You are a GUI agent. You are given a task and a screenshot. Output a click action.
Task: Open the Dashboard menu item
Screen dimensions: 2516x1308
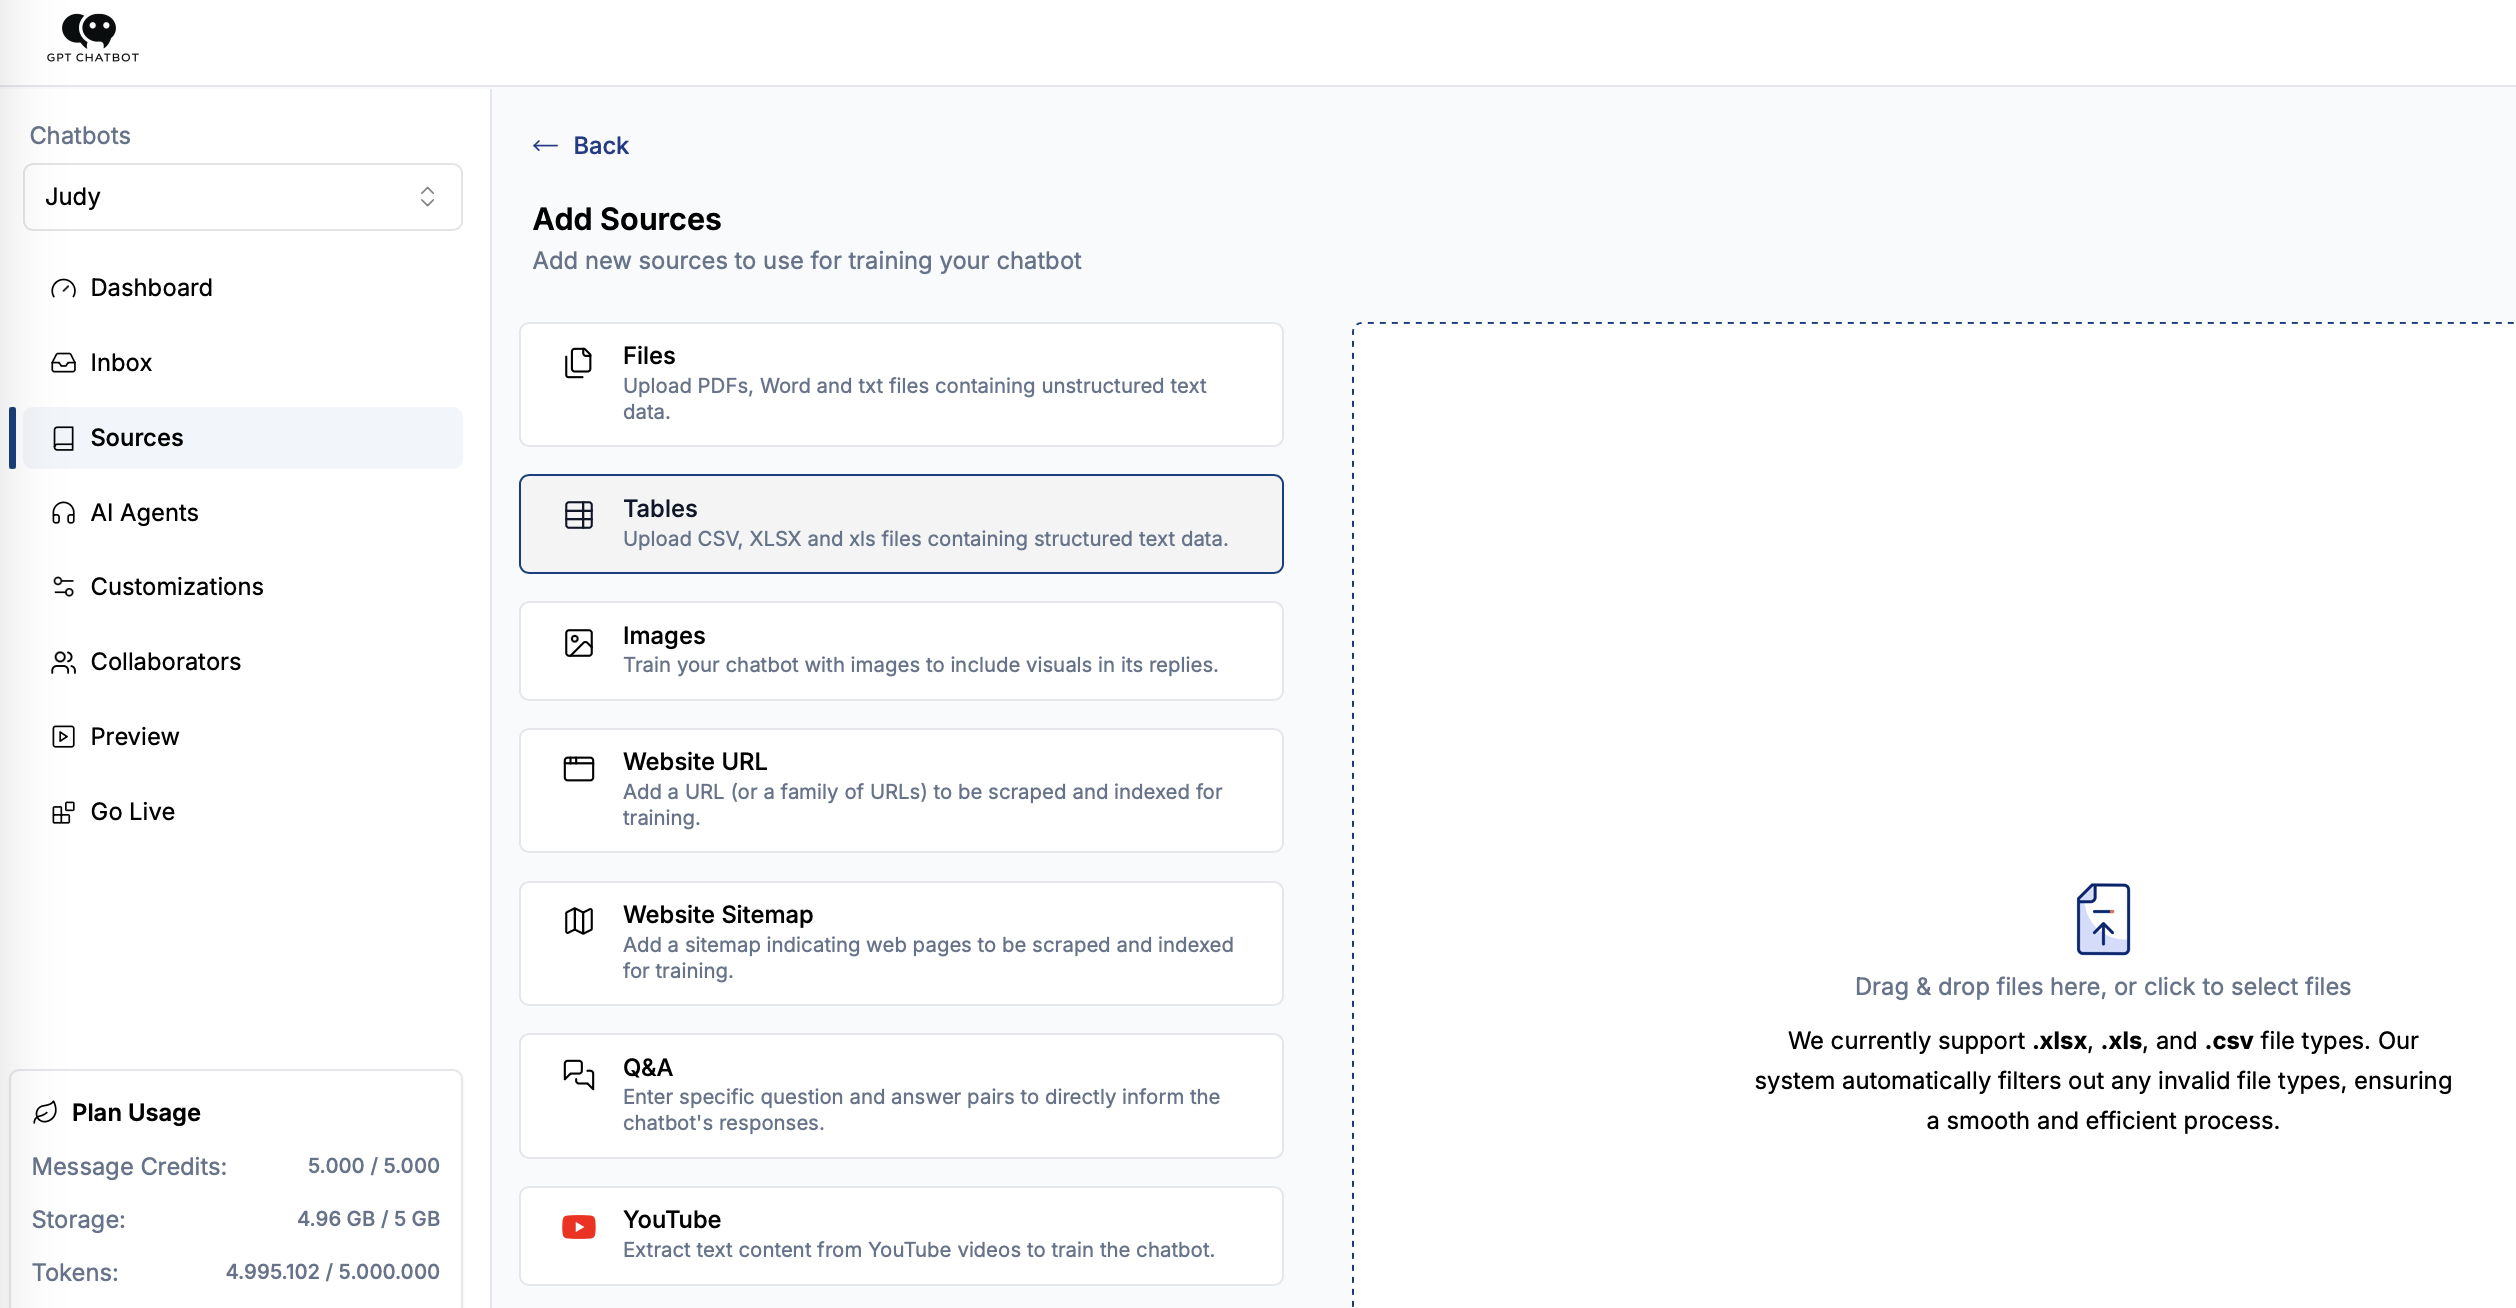coord(151,288)
